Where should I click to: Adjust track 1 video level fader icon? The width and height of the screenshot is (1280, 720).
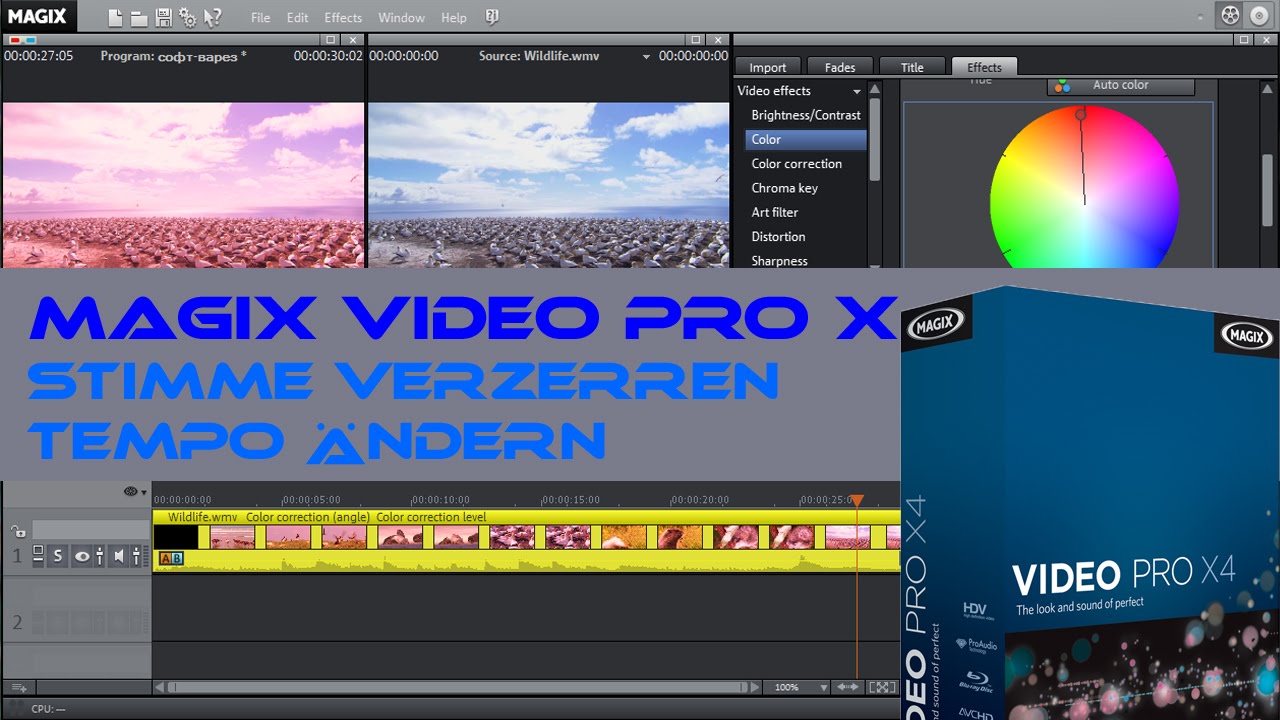click(x=100, y=556)
